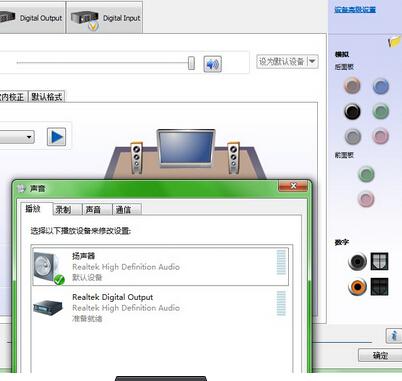Select the pink rear panel jack

[381, 136]
